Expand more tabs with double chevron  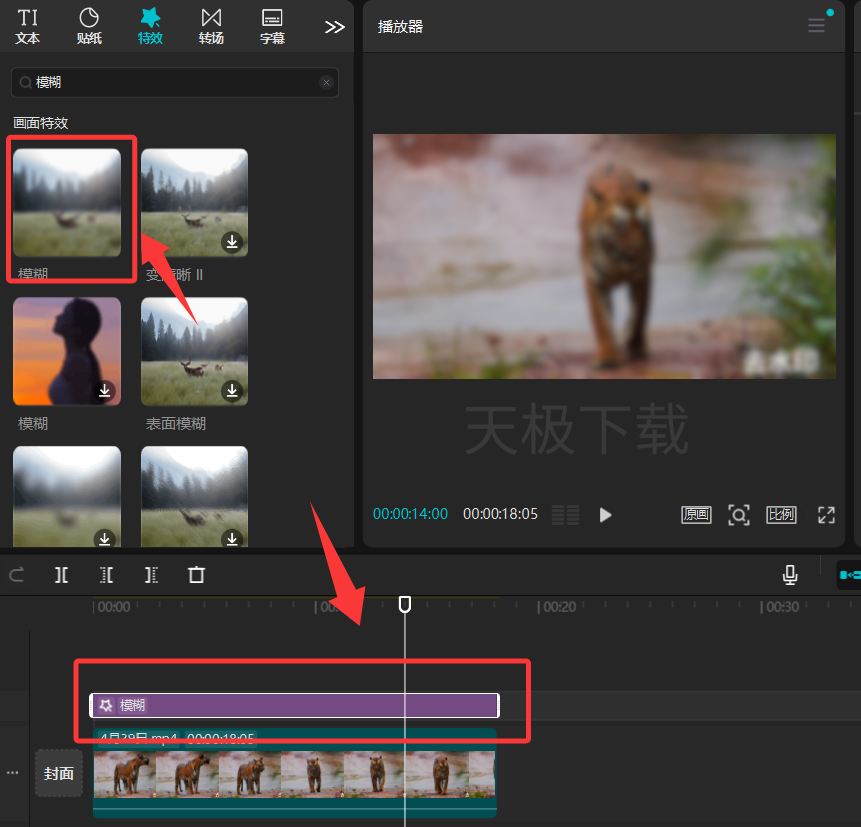334,27
